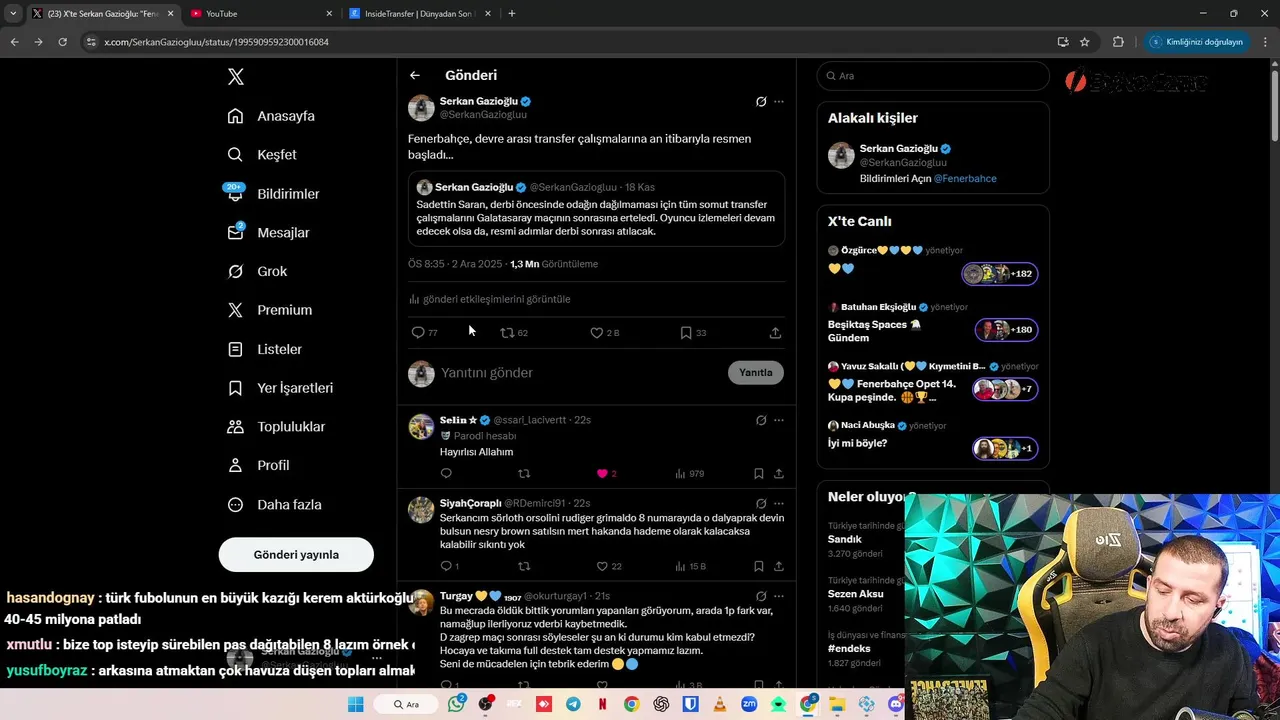Click the Yanıtla button

756,373
